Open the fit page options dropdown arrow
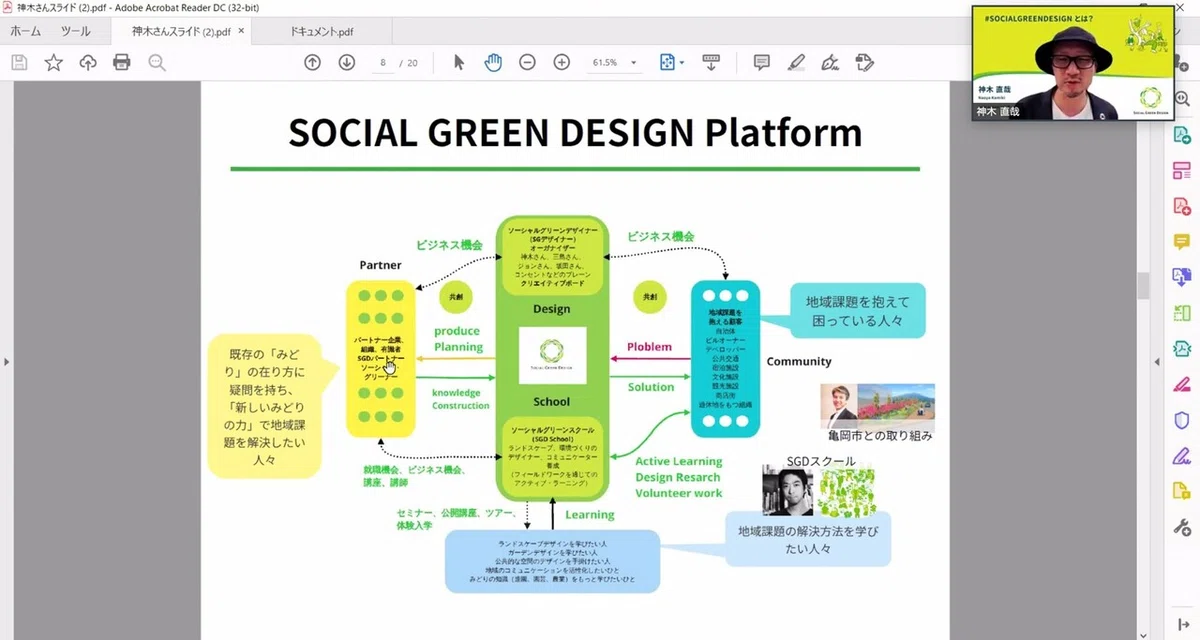Image resolution: width=1200 pixels, height=640 pixels. click(682, 62)
